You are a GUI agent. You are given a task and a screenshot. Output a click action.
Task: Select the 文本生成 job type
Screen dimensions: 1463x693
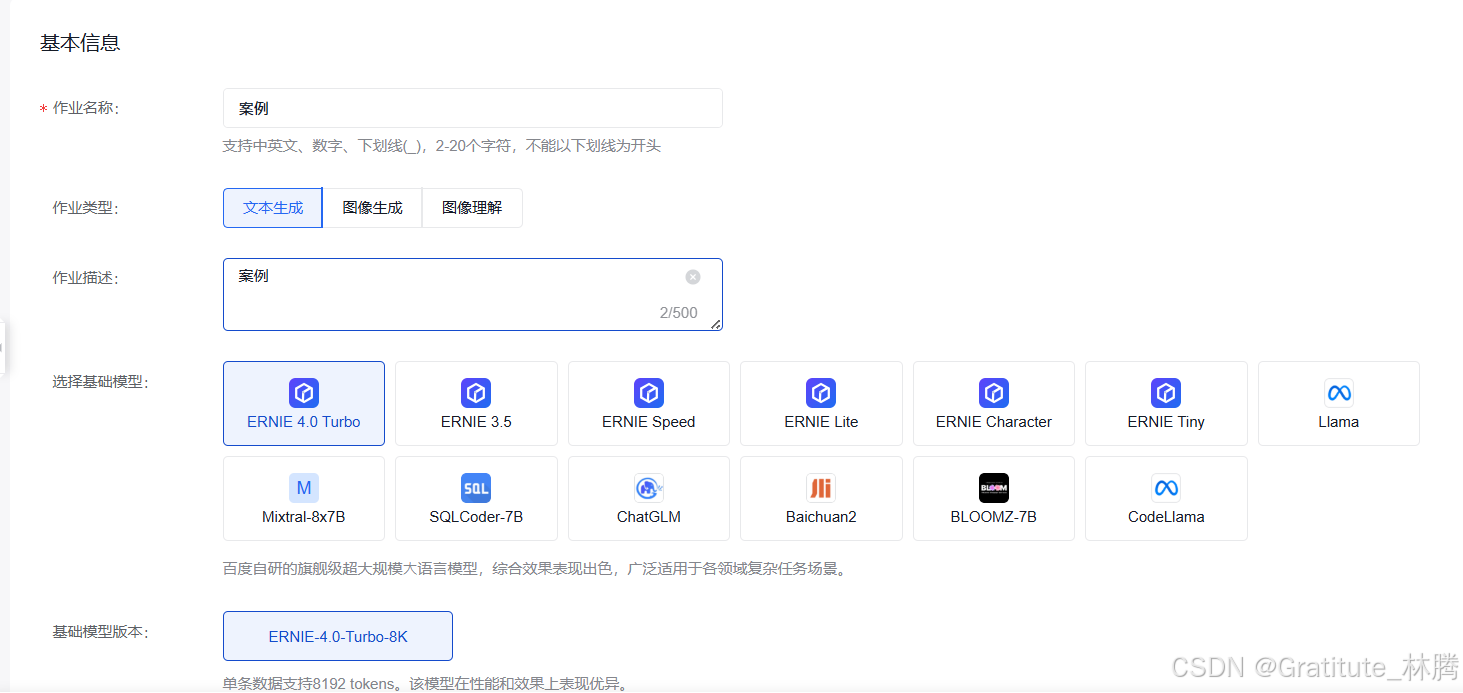tap(273, 208)
